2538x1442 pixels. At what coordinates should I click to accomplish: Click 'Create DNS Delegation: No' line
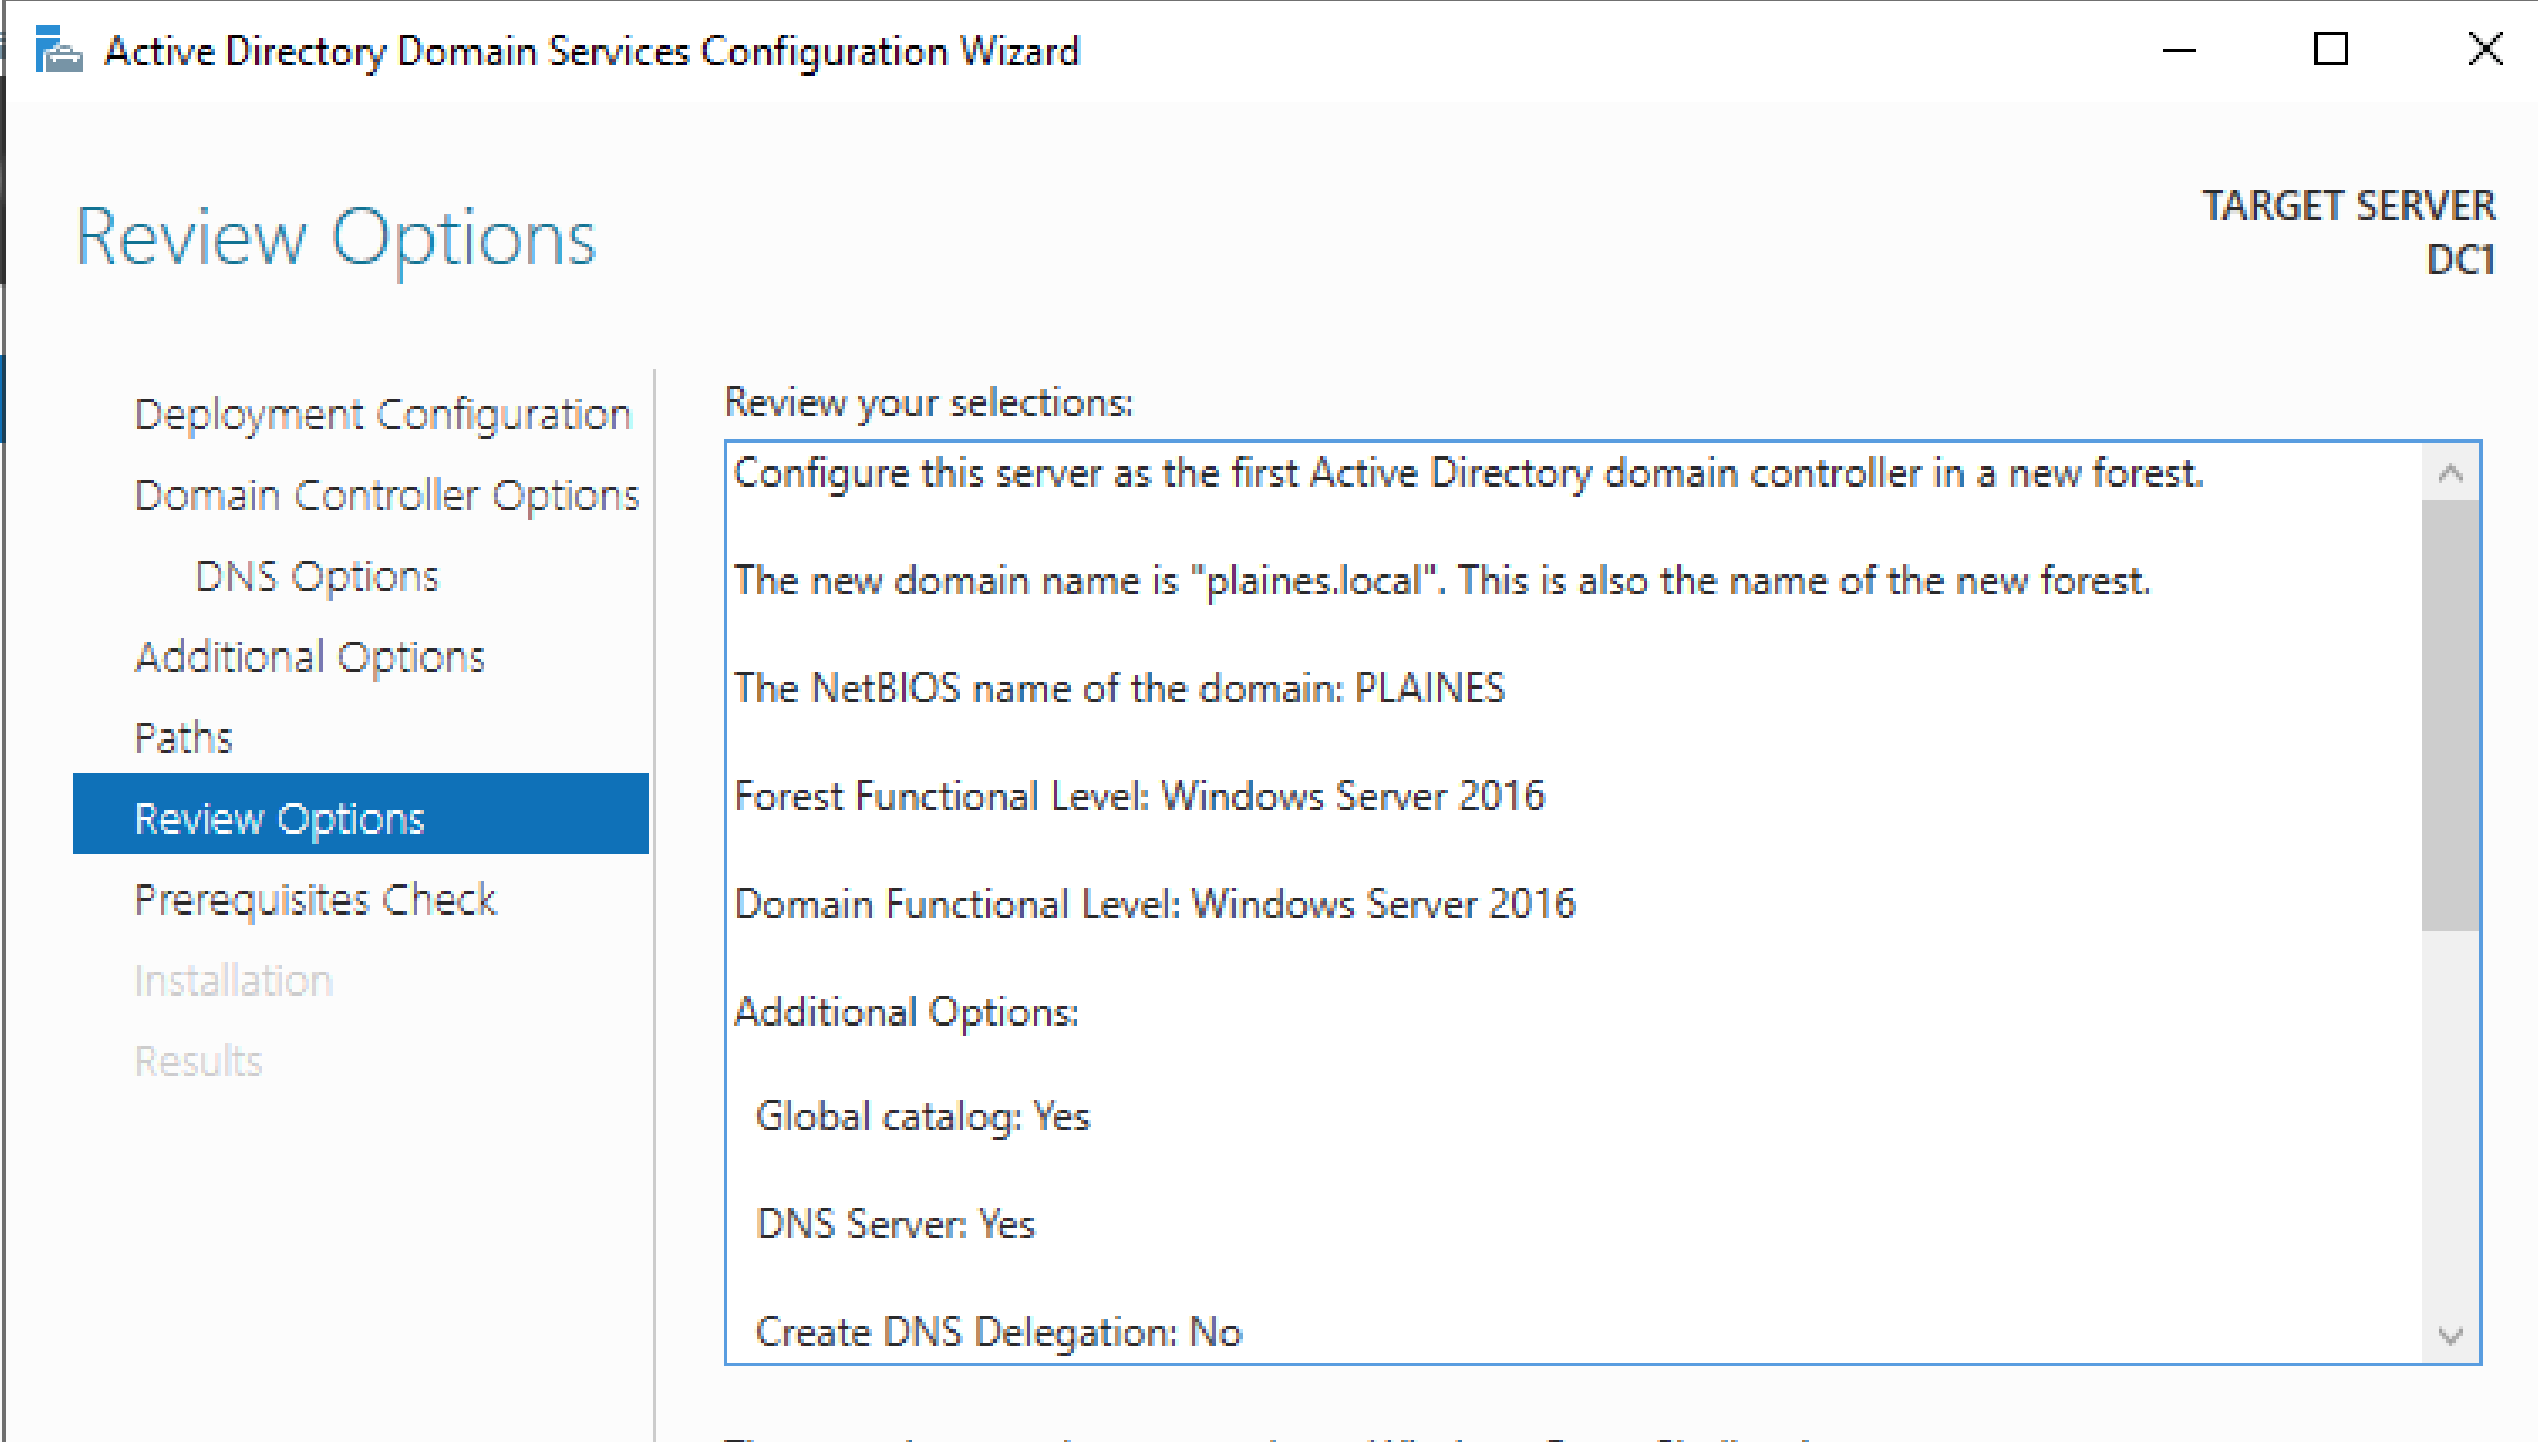tap(998, 1332)
